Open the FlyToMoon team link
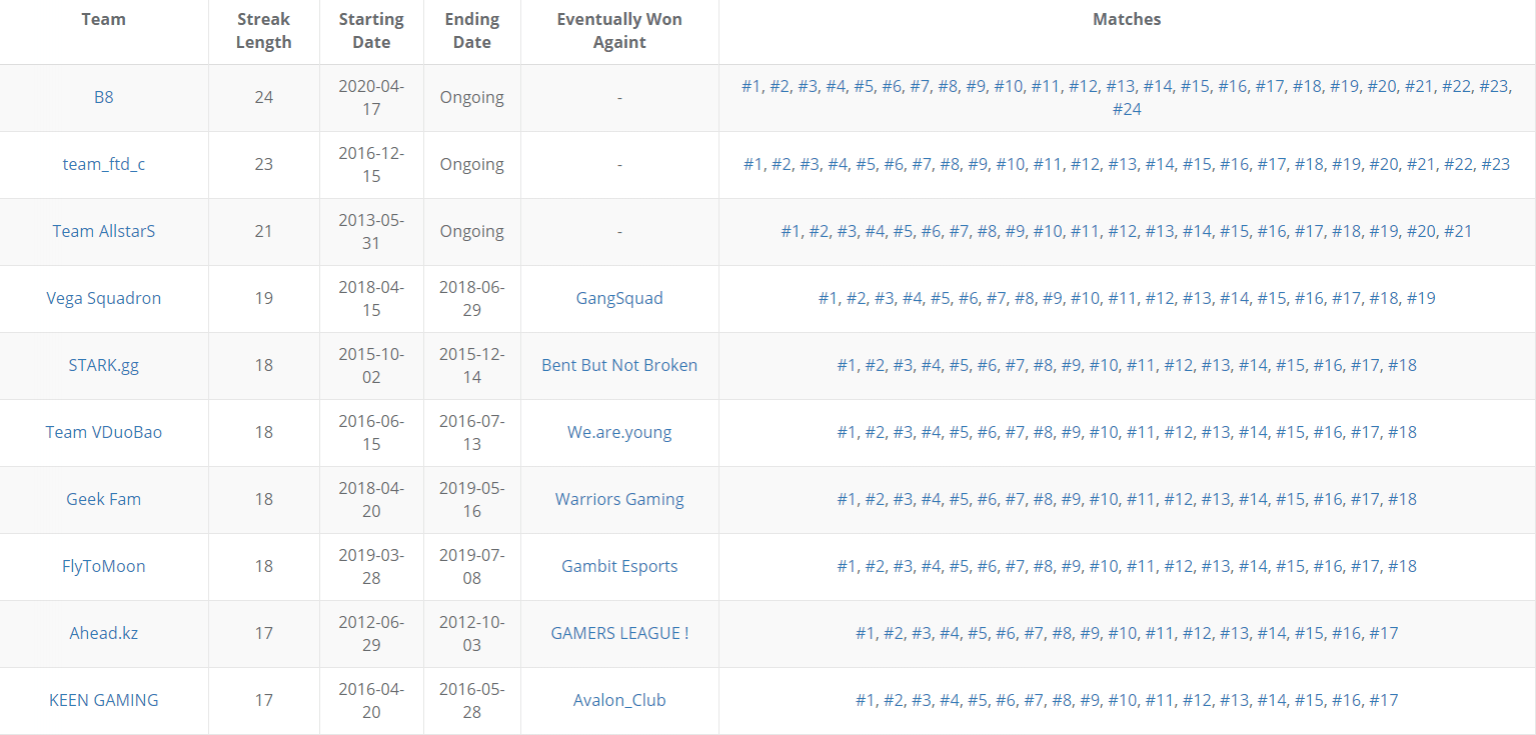This screenshot has width=1536, height=735. coord(104,567)
